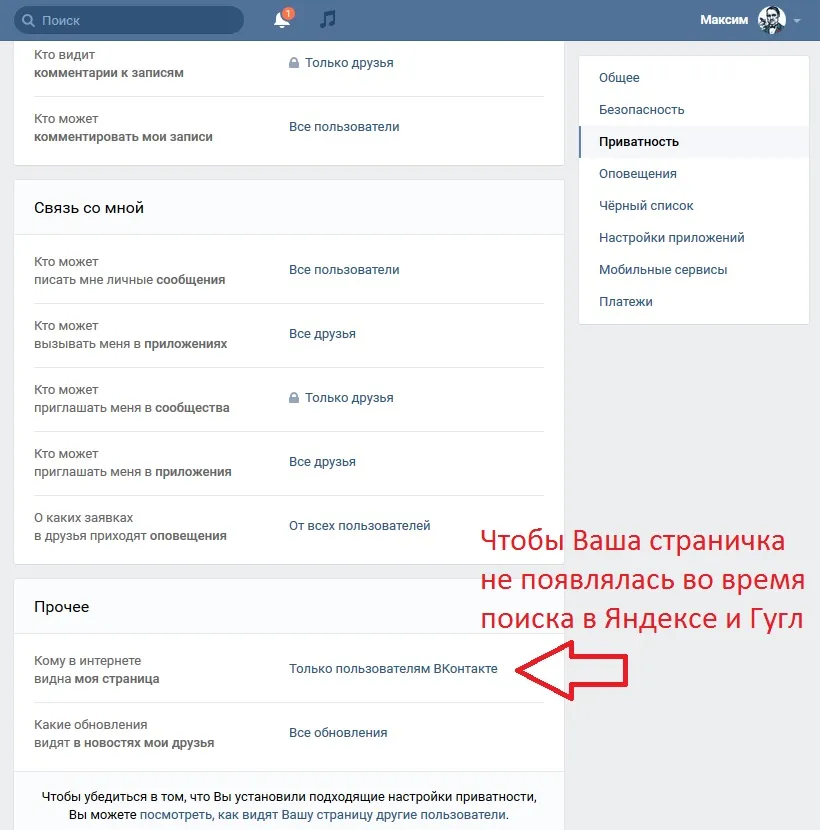Click label 'в друзья приходят оповещения'
The height and width of the screenshot is (830, 820).
[130, 536]
